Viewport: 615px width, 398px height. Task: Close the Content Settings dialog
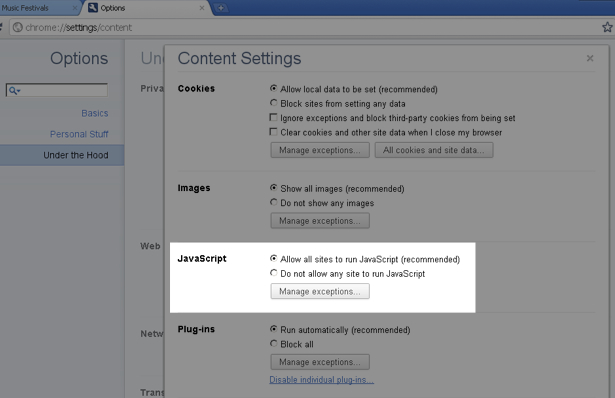590,58
